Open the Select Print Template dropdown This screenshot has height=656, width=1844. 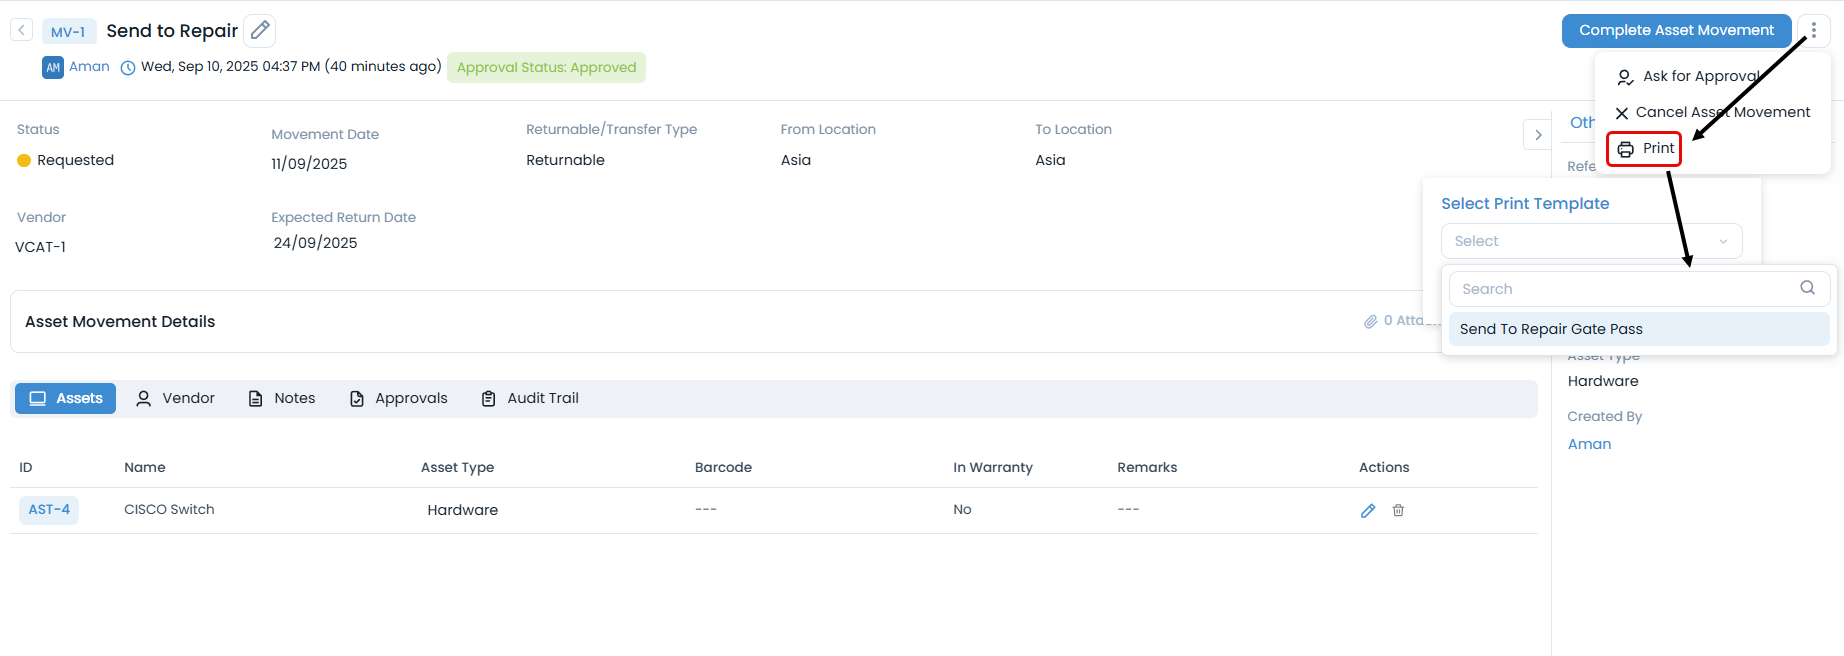pos(1590,241)
